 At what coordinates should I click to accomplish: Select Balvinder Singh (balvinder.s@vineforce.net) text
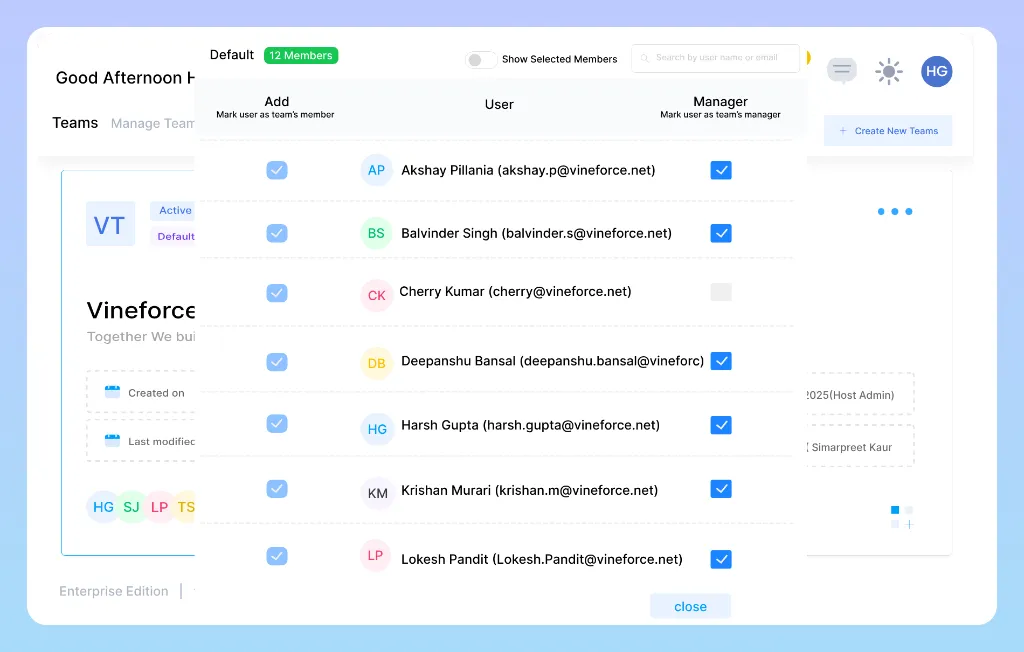536,233
